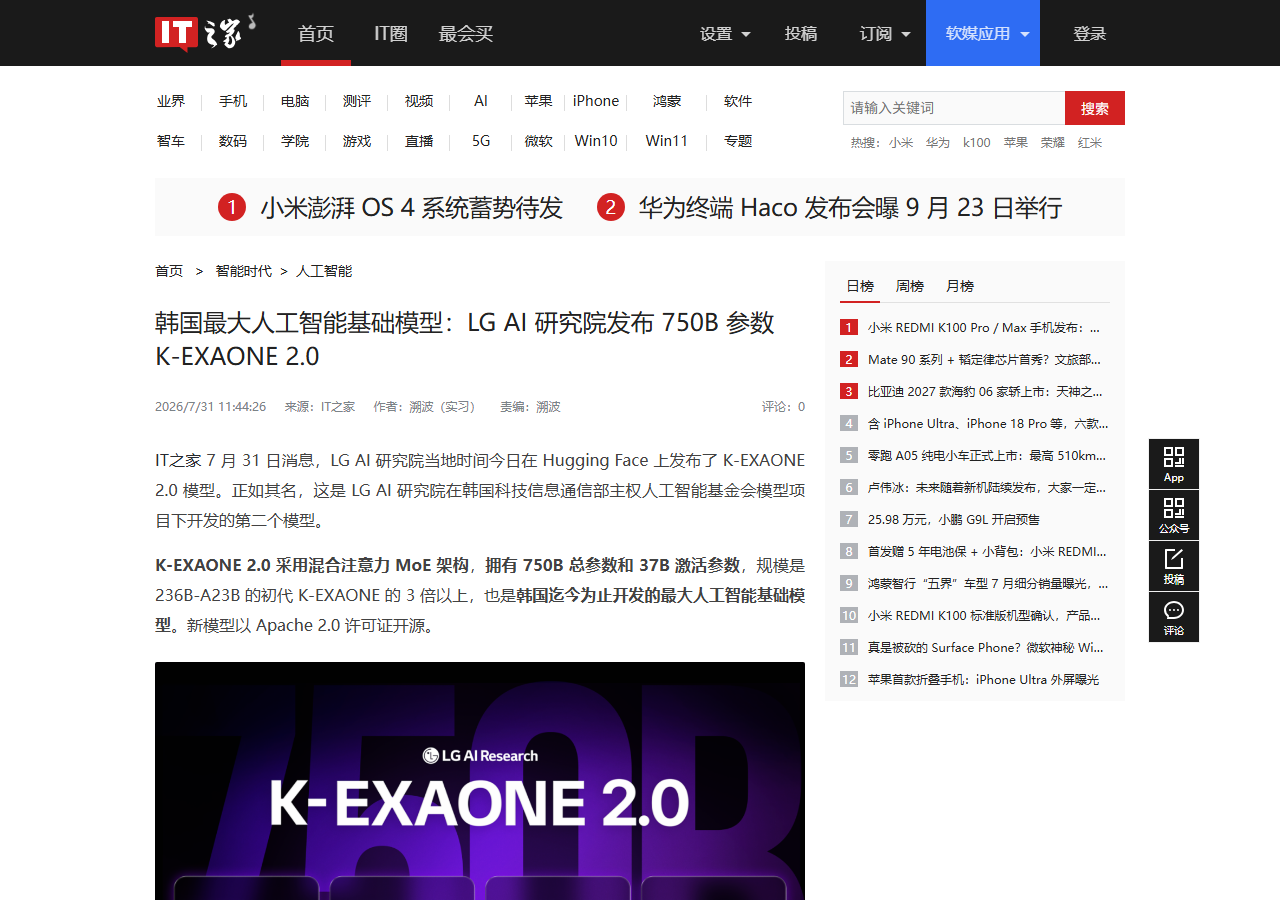
Task: Open the AI category link
Action: click(x=481, y=101)
